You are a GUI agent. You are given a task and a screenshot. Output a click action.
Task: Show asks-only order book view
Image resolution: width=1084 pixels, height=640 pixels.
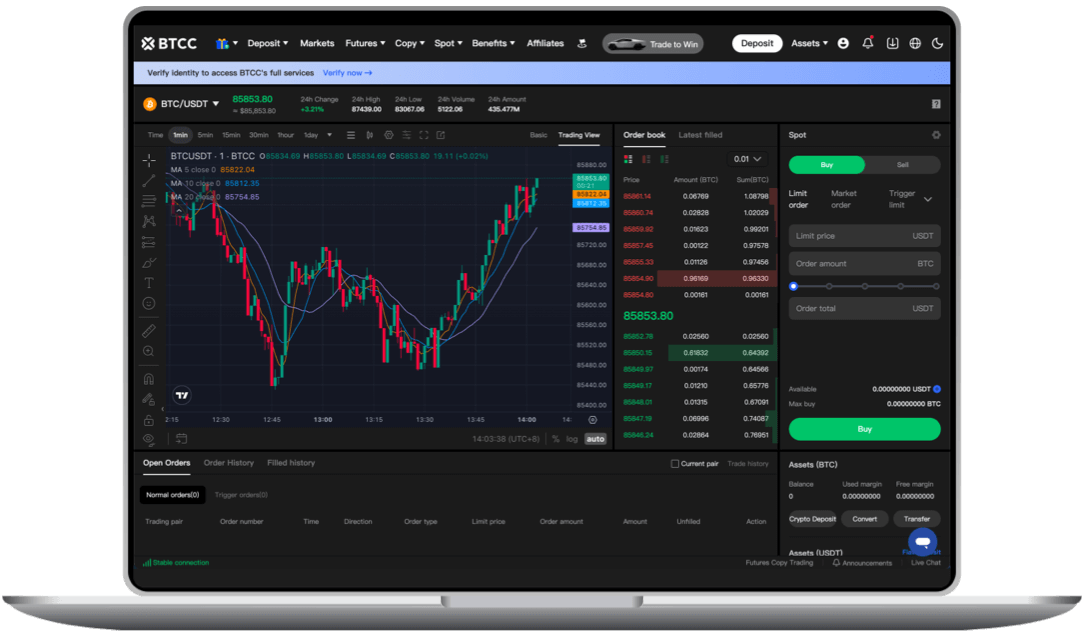point(646,160)
